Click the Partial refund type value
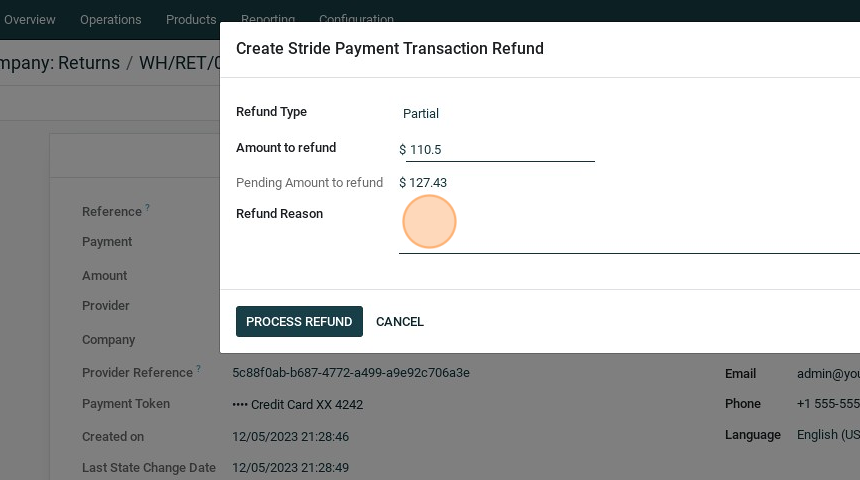This screenshot has height=480, width=860. click(x=421, y=114)
